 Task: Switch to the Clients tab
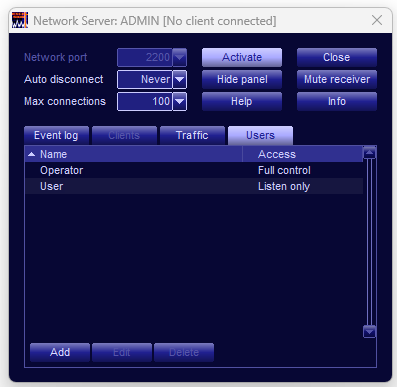point(124,135)
